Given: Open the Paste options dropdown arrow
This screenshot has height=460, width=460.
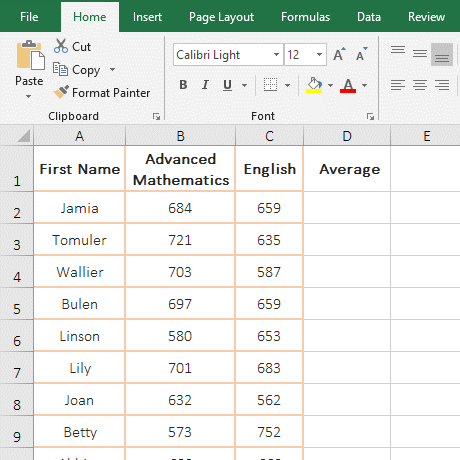Looking at the screenshot, I should coord(29,96).
